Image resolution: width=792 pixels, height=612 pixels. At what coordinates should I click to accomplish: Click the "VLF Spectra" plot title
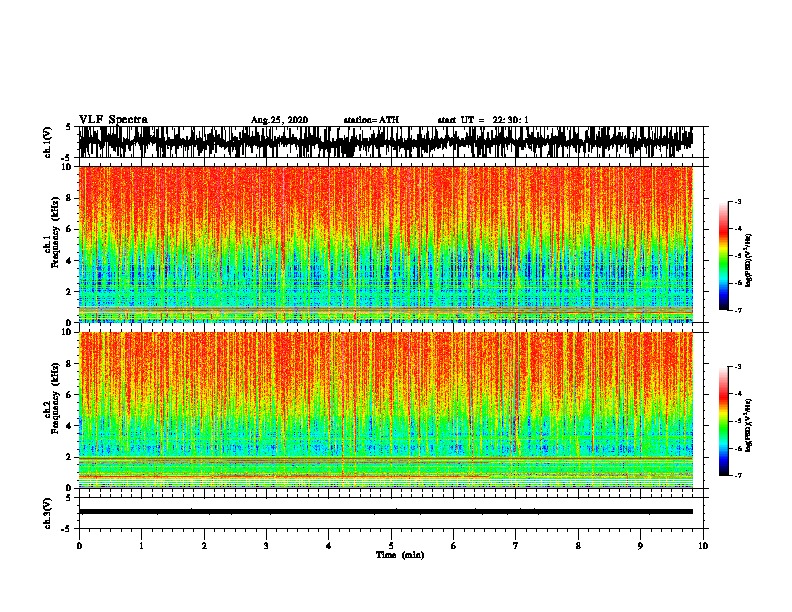[x=113, y=120]
